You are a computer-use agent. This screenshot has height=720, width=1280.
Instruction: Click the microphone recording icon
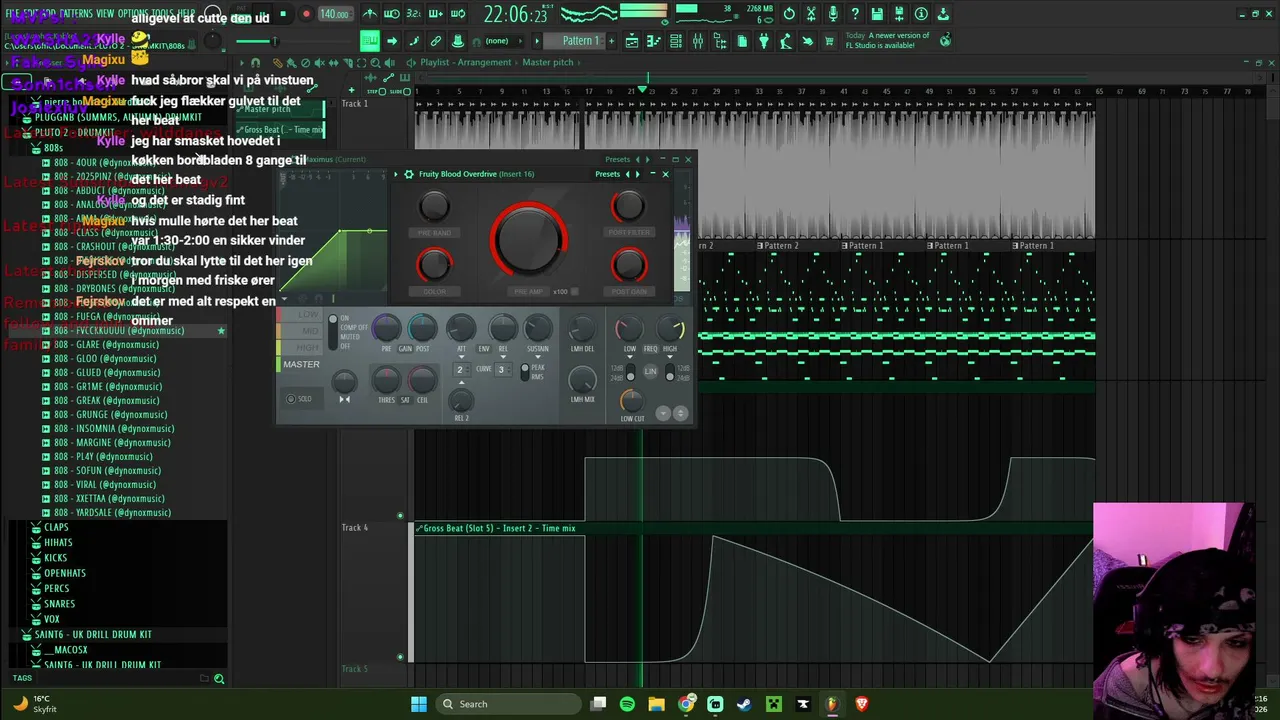click(x=833, y=14)
